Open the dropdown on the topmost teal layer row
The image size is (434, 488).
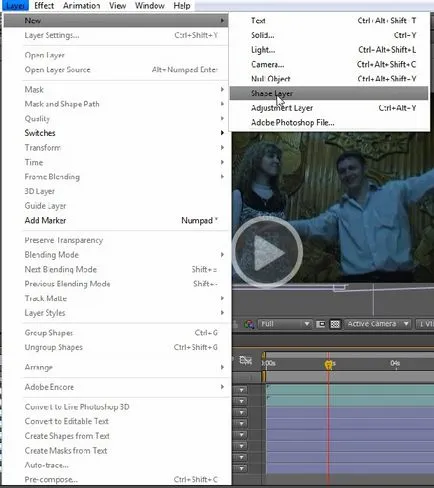(241, 390)
